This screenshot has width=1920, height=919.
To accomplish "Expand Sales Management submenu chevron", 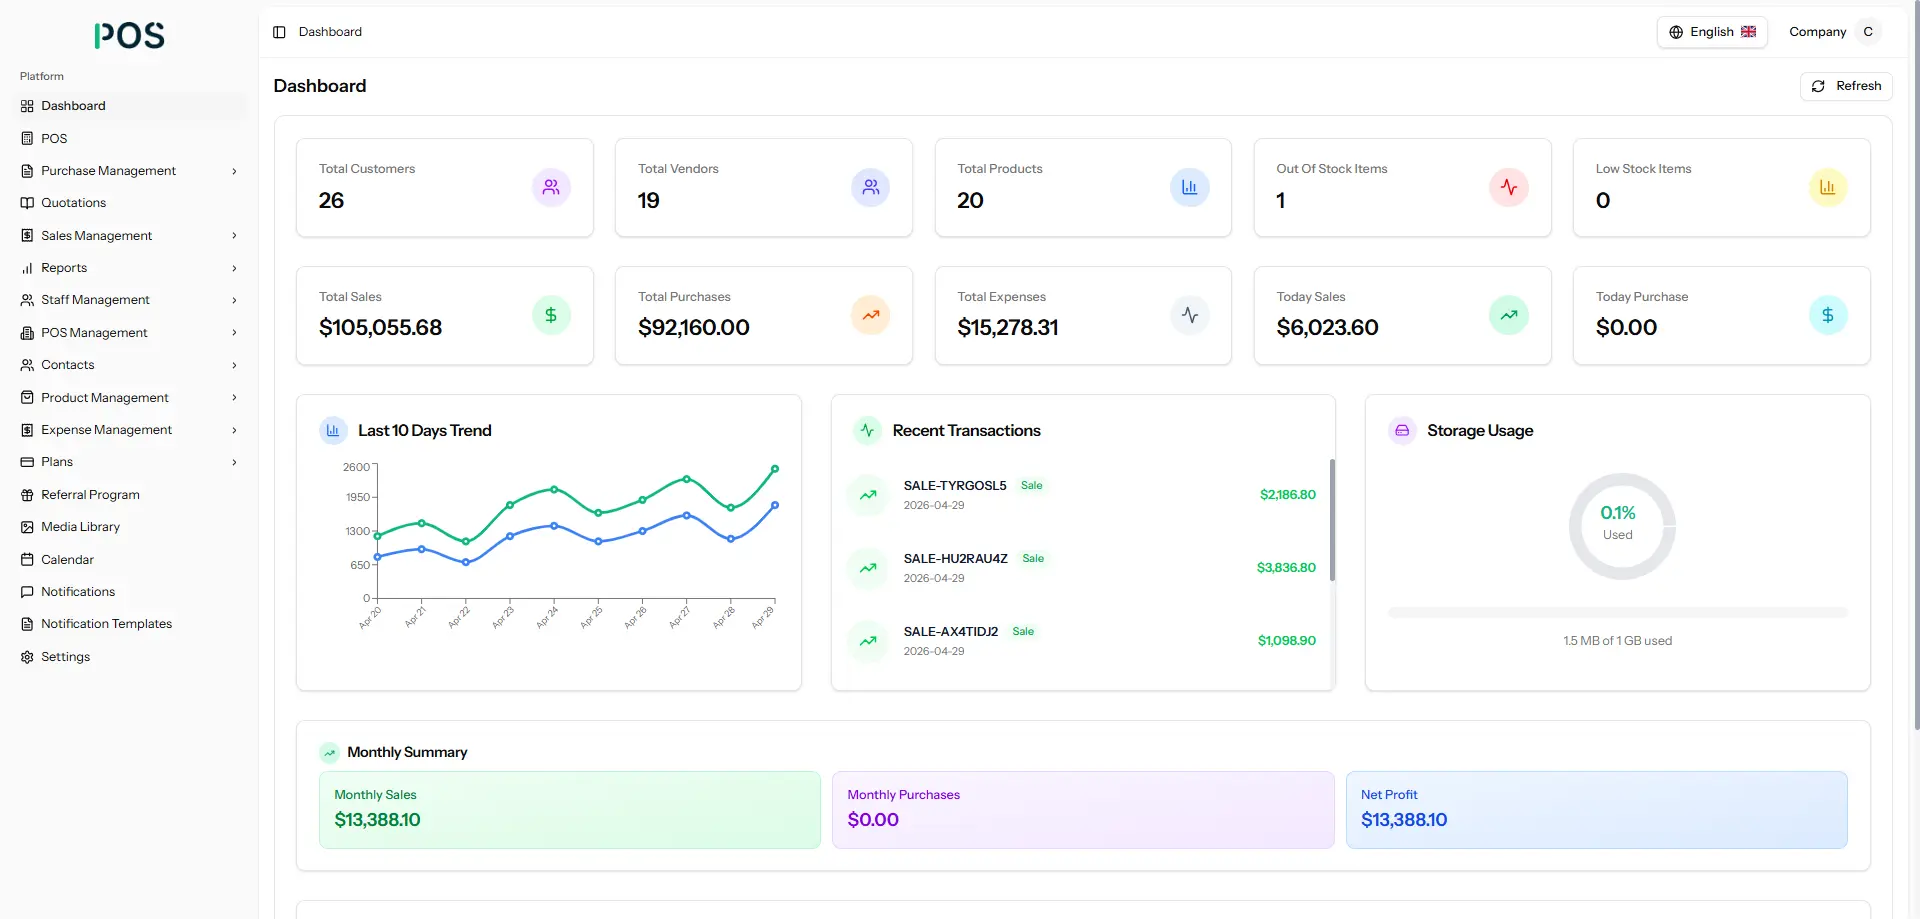I will point(235,236).
